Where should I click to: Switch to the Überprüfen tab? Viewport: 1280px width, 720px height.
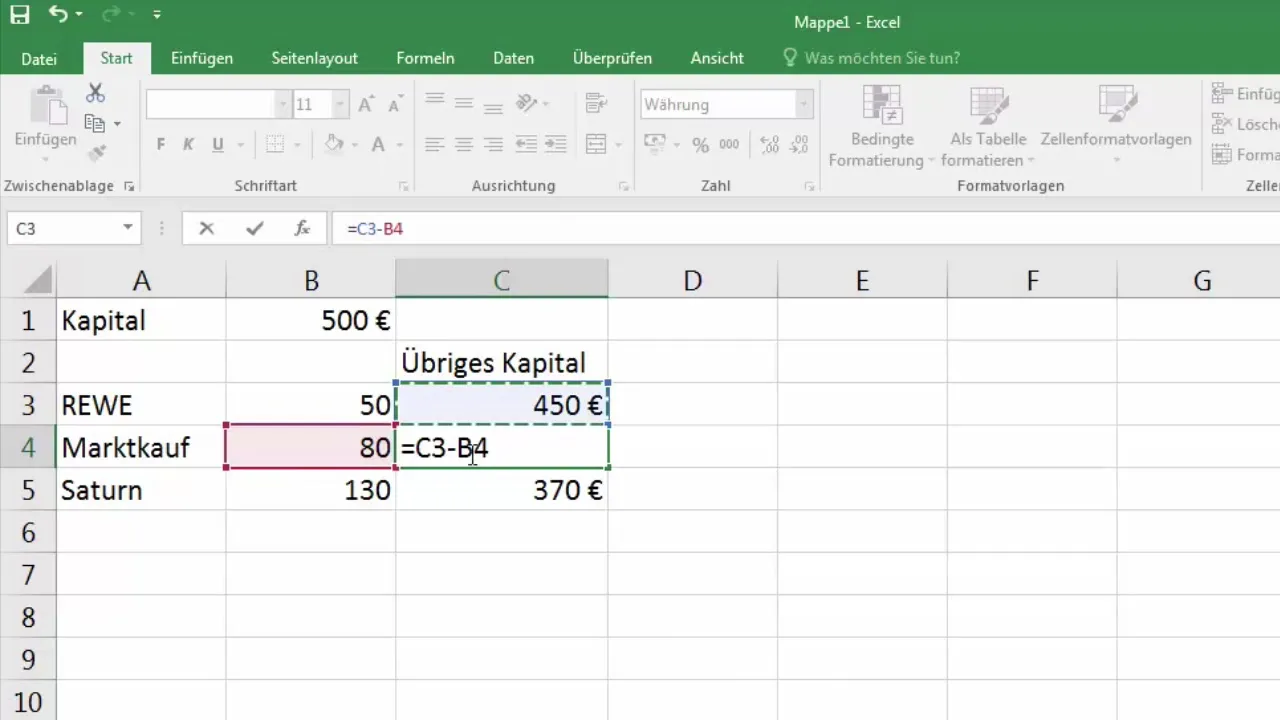(612, 58)
